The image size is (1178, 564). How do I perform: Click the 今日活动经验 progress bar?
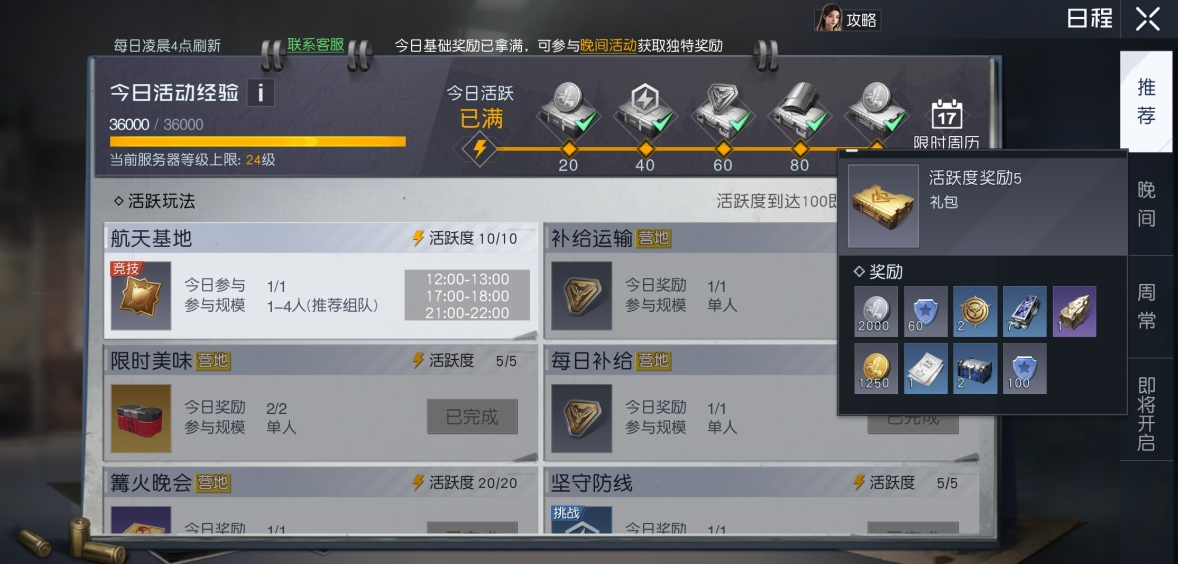258,141
